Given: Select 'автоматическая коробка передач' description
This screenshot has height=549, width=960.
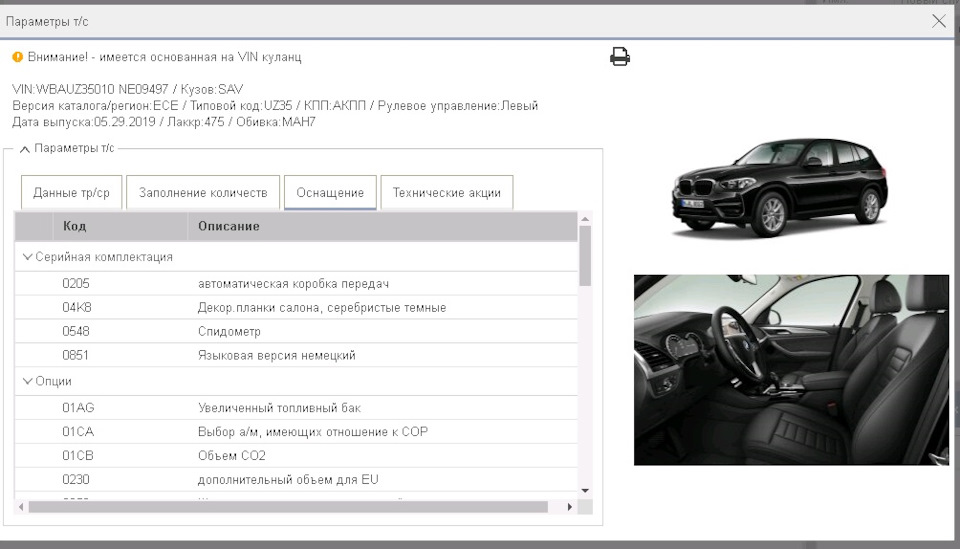Looking at the screenshot, I should pos(293,283).
